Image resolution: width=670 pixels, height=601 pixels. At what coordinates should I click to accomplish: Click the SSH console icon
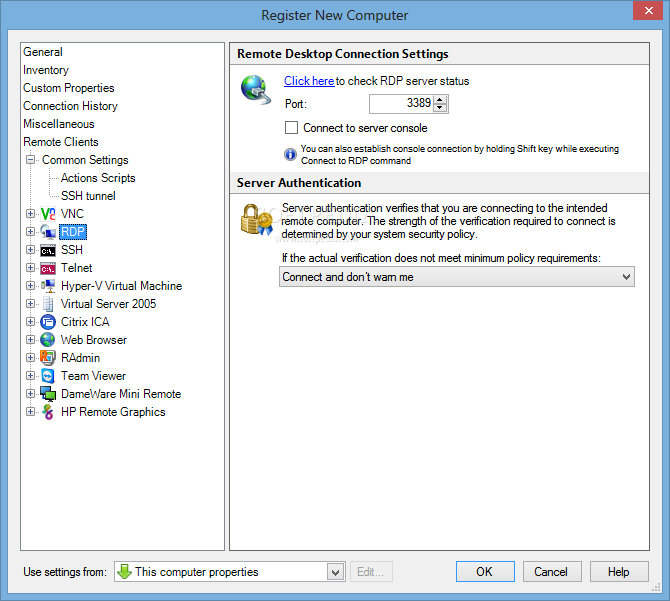(48, 250)
